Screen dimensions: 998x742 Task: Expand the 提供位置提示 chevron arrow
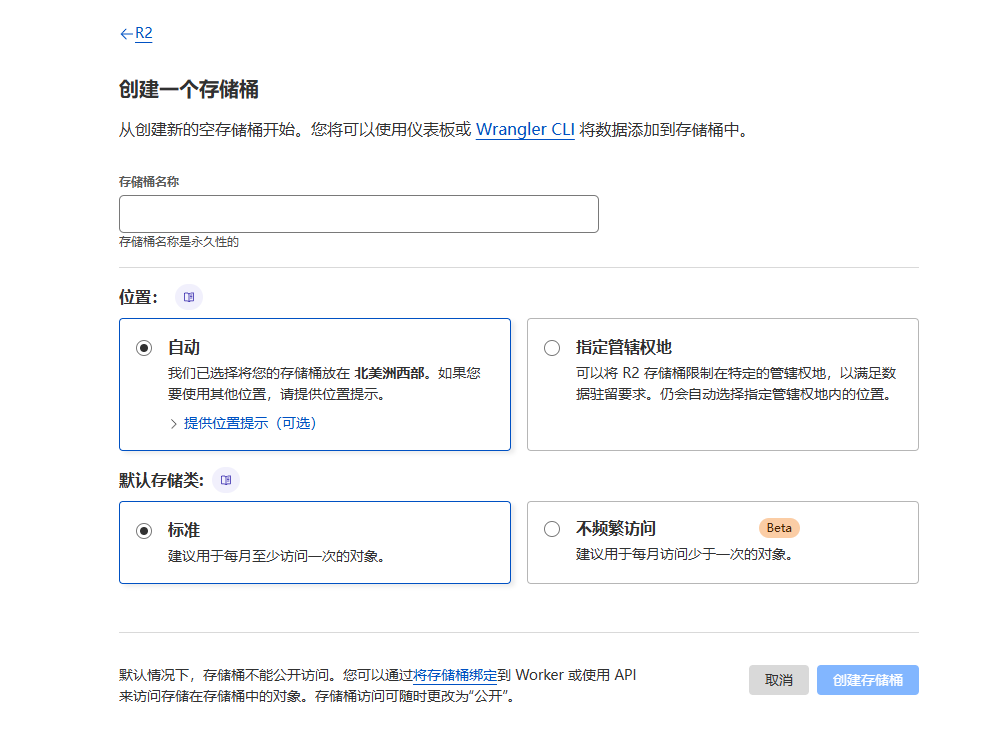coord(174,423)
